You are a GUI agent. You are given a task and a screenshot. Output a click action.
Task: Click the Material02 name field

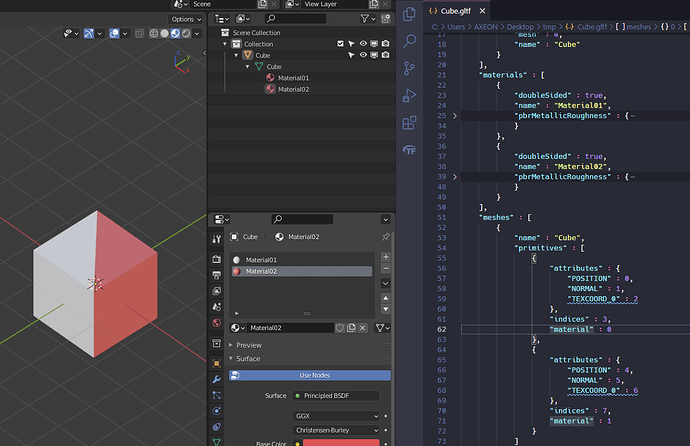click(x=288, y=327)
